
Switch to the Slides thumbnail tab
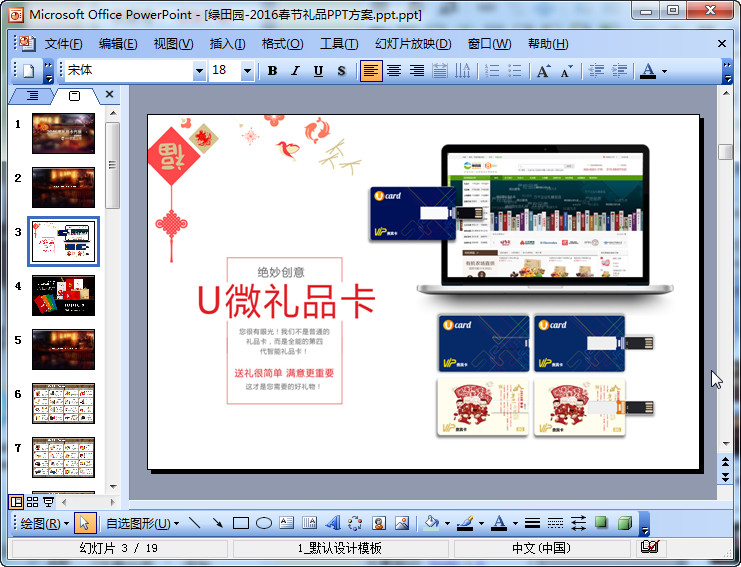pyautogui.click(x=75, y=96)
